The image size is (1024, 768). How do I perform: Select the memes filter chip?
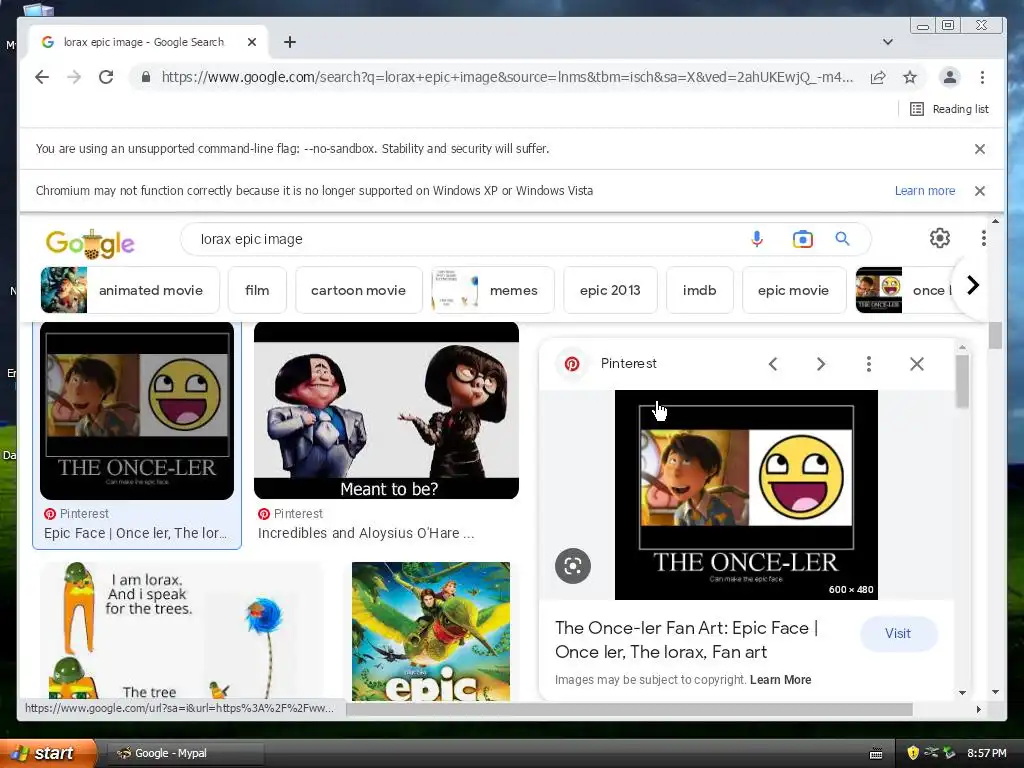click(492, 290)
